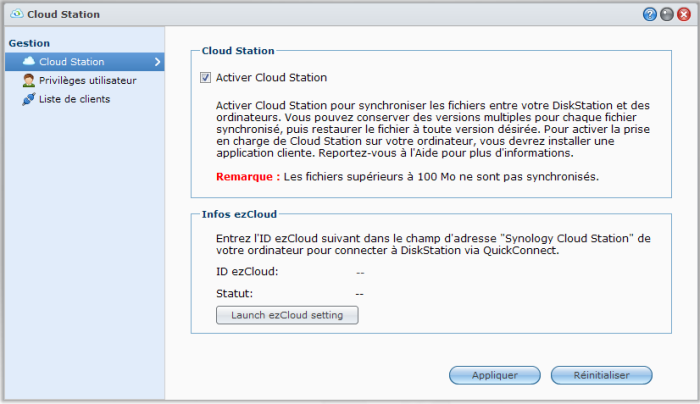Click the Appliquer button
The image size is (700, 404).
click(495, 375)
